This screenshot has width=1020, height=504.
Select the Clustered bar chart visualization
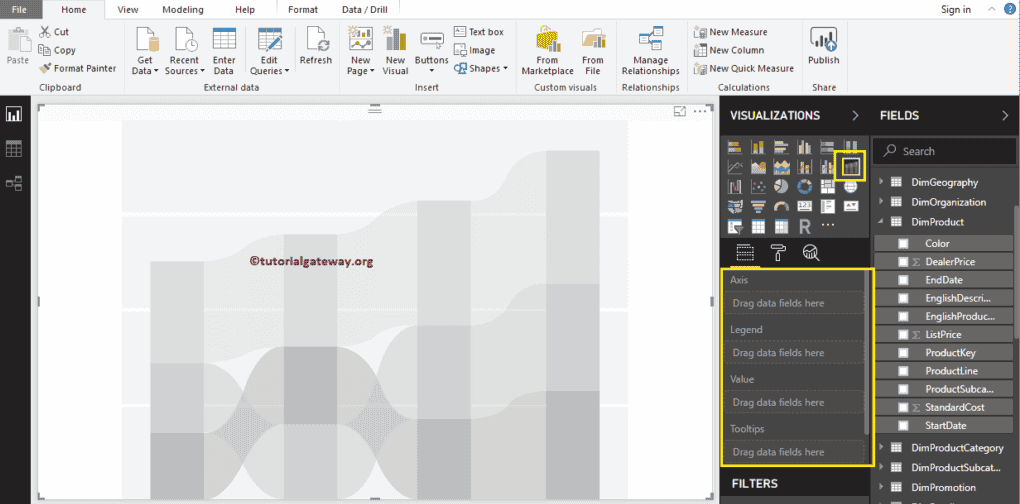tap(781, 147)
